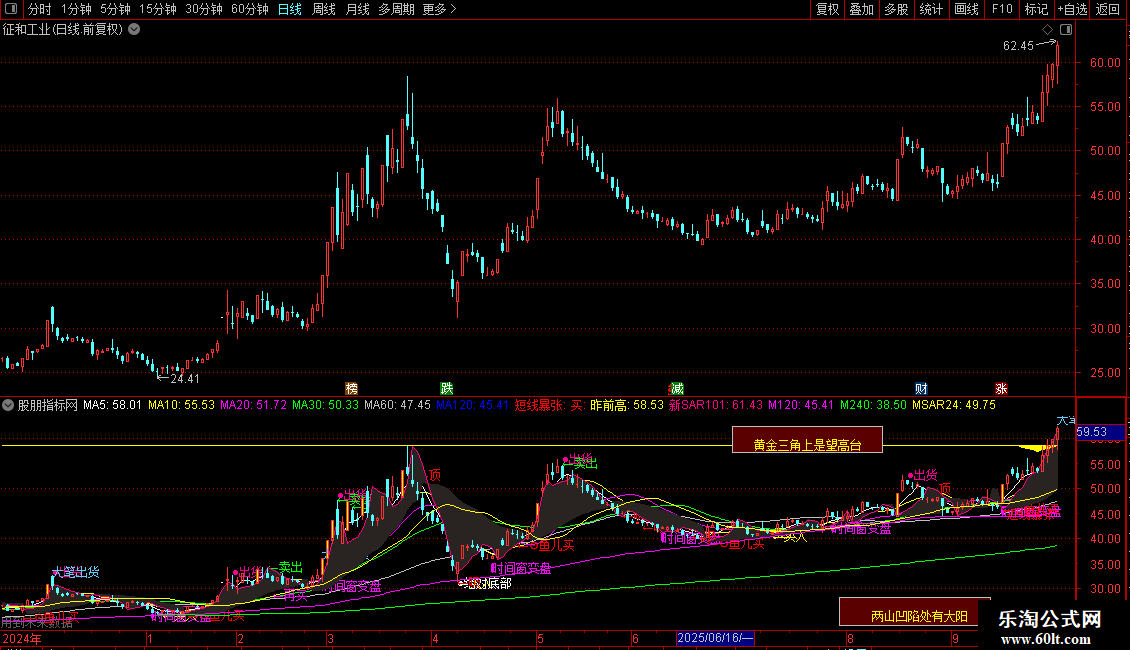The width and height of the screenshot is (1130, 650).
Task: Switch to 分时 intraday view
Action: point(39,9)
